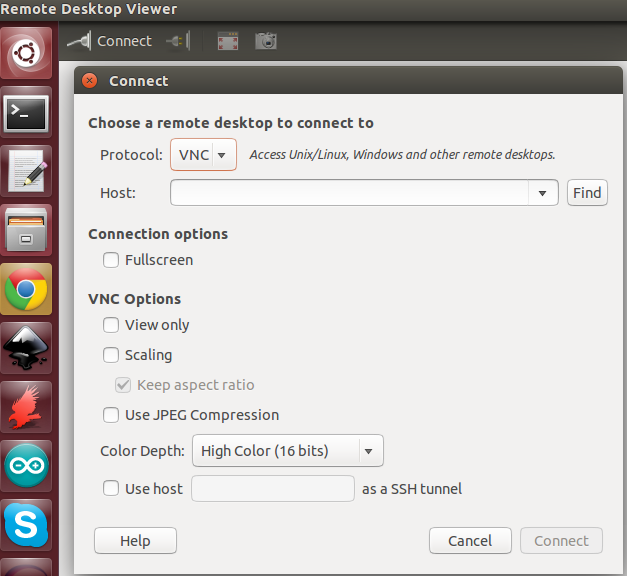Open the Protocol VNC dropdown
Viewport: 627px width, 576px height.
(x=204, y=155)
